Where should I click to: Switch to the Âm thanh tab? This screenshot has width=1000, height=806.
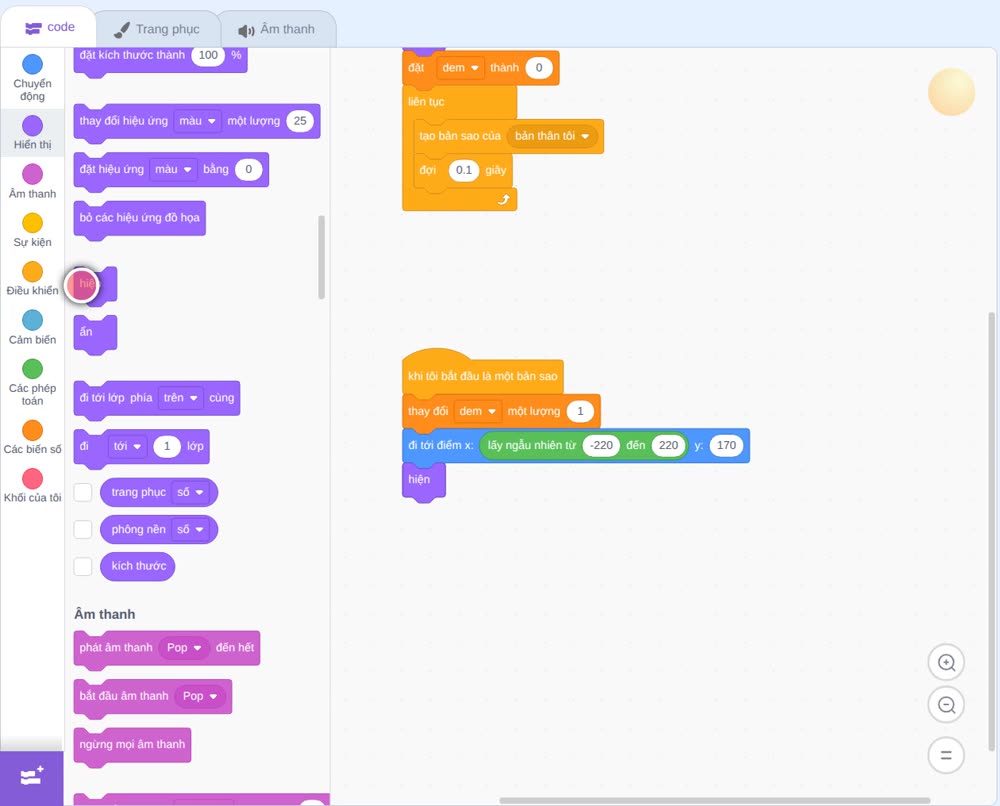click(277, 29)
